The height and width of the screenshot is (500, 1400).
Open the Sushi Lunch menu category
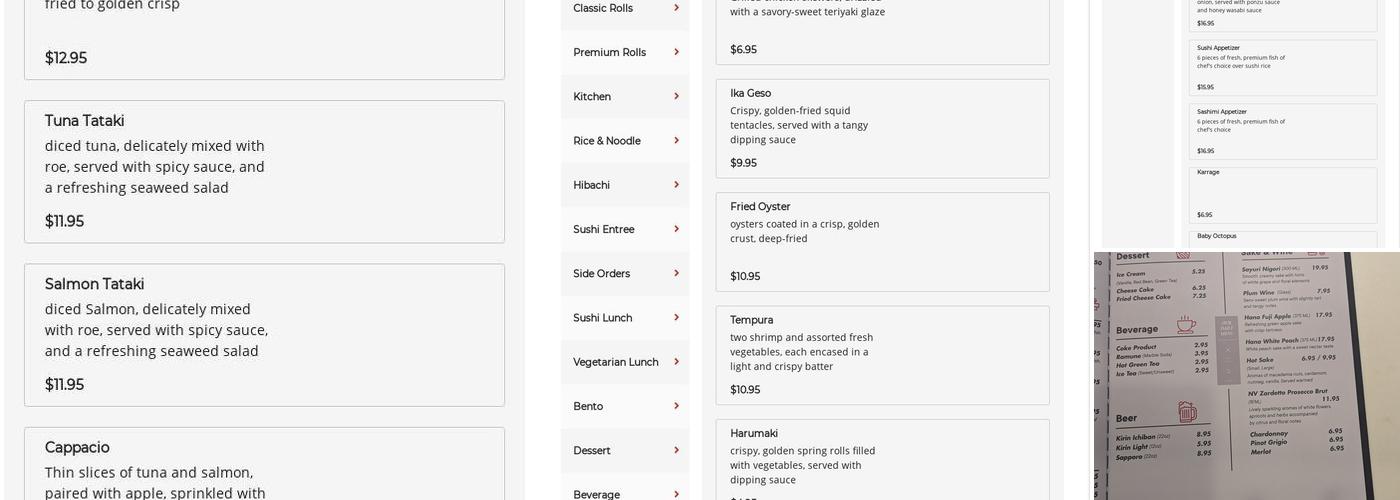pos(602,318)
